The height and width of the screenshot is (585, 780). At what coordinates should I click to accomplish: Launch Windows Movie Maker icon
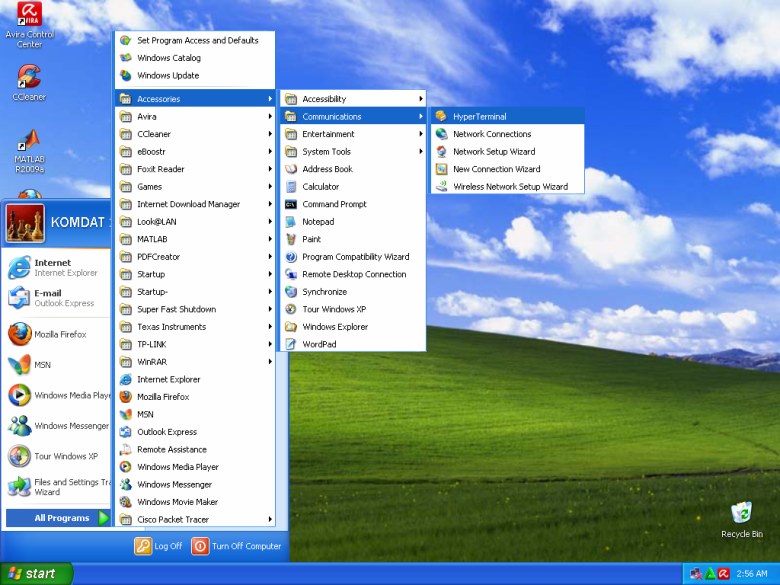126,501
